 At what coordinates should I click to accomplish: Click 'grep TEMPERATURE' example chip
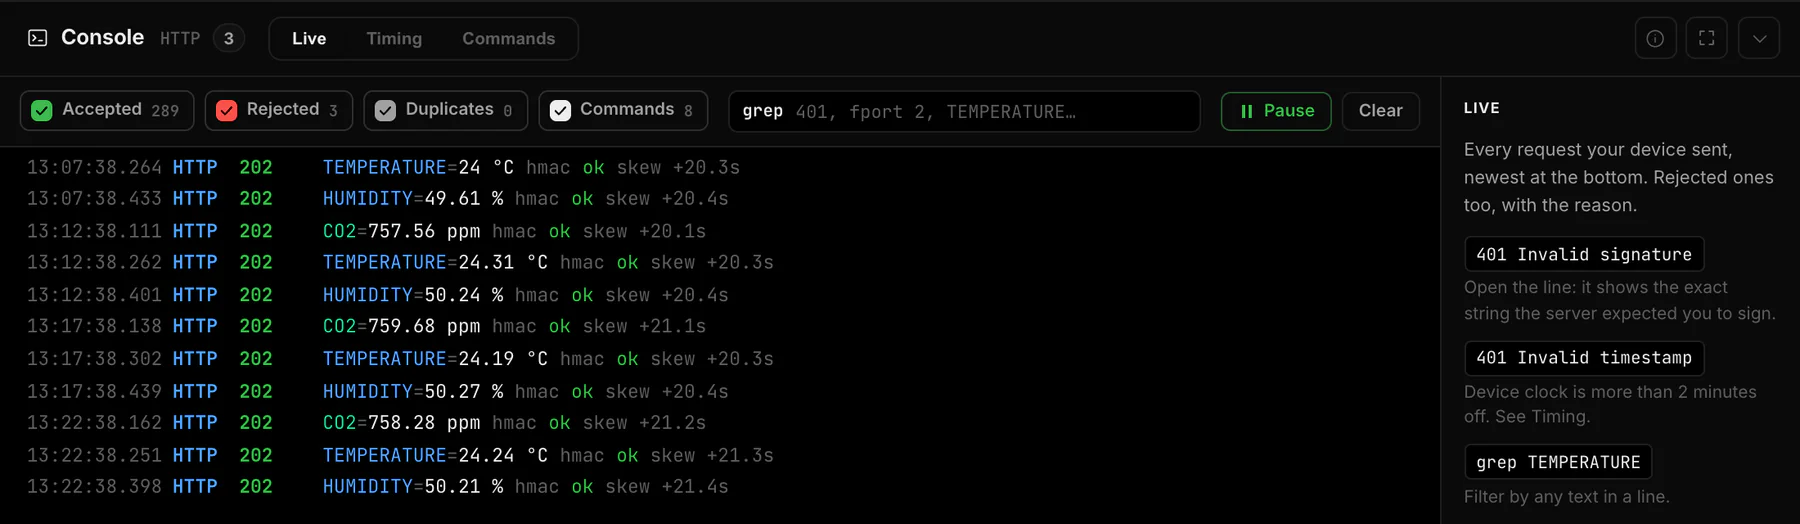tap(1558, 462)
